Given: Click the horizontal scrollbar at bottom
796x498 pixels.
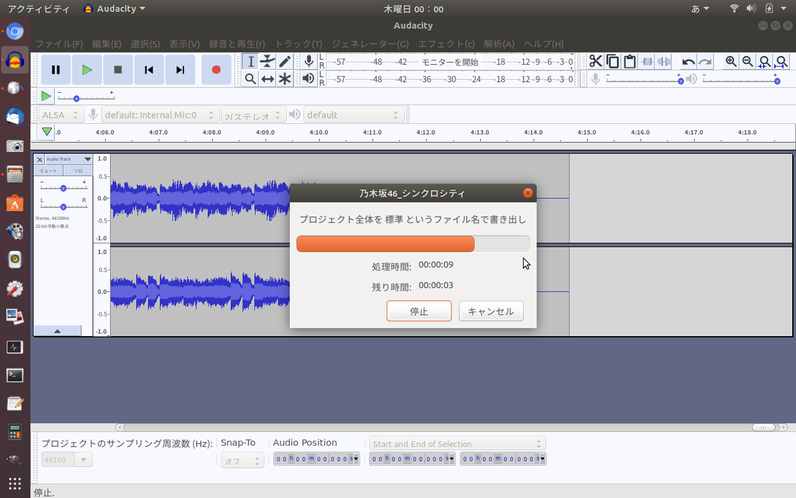Looking at the screenshot, I should click(x=449, y=427).
